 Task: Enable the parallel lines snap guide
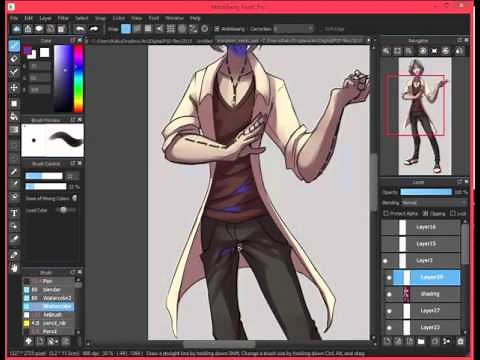pos(137,29)
